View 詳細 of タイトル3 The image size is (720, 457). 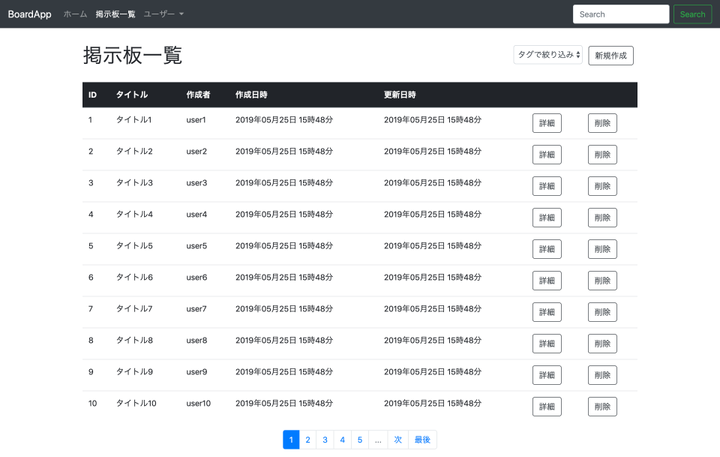pyautogui.click(x=547, y=186)
